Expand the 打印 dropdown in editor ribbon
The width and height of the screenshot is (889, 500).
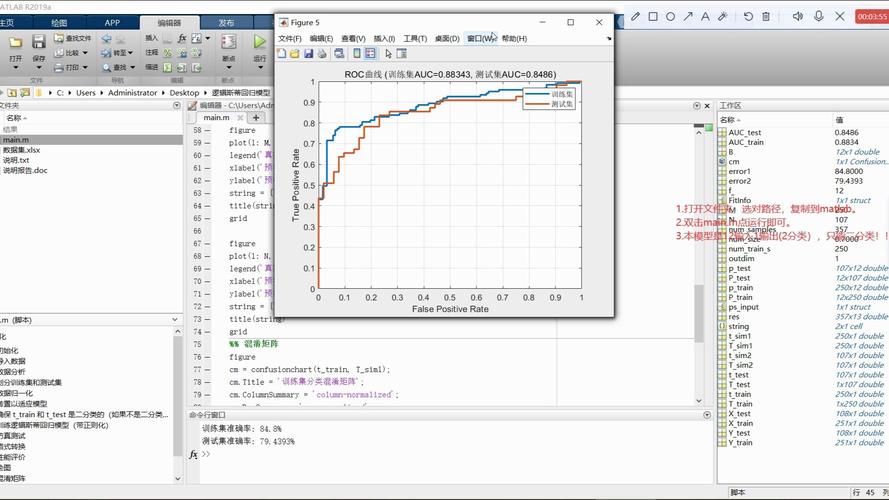point(86,68)
